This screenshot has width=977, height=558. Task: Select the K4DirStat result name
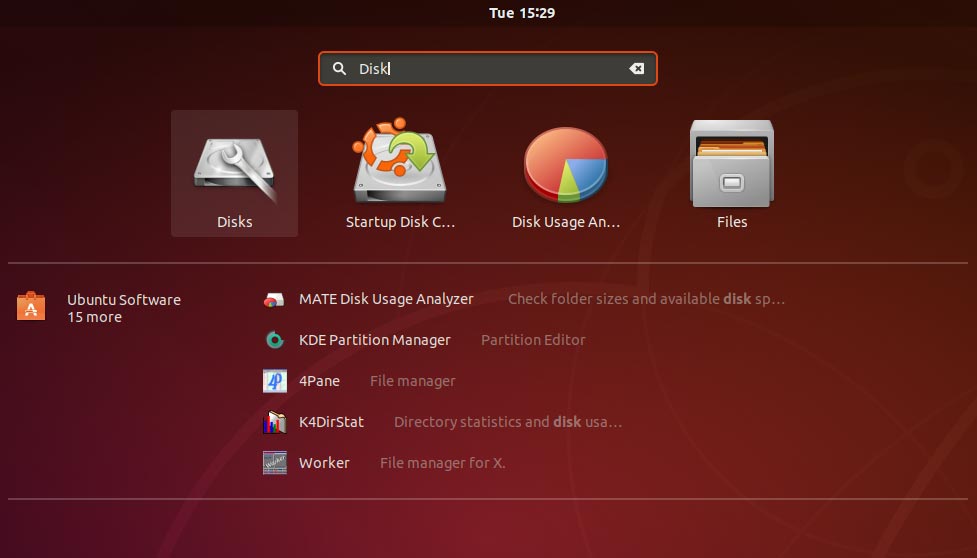click(331, 422)
